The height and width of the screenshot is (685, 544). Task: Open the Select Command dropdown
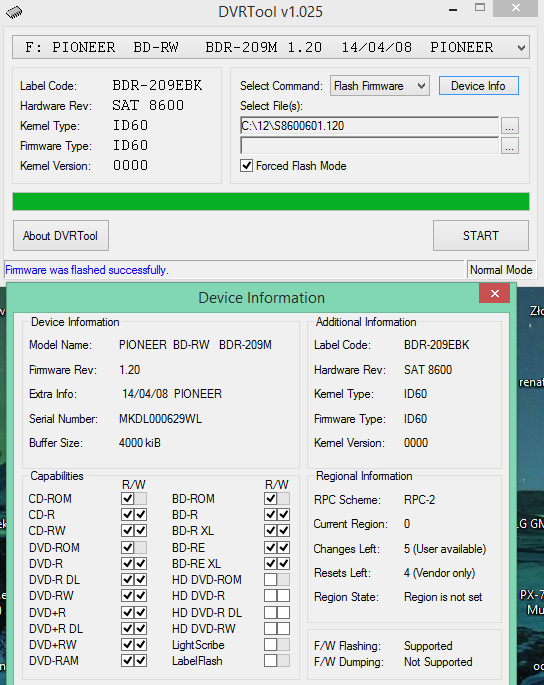tap(380, 86)
